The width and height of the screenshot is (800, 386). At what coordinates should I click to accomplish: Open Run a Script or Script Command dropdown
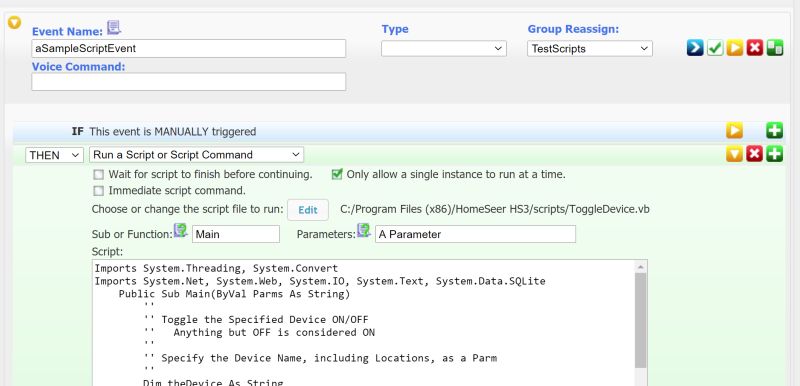click(196, 155)
